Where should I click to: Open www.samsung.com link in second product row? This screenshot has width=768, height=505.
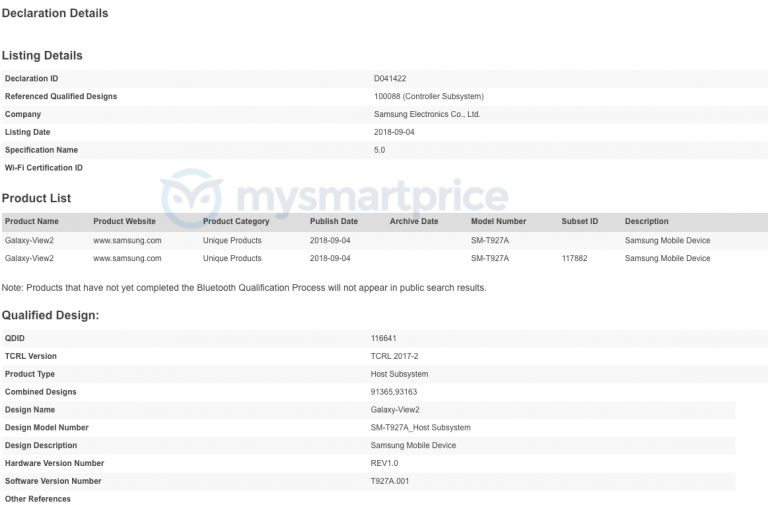tap(127, 259)
